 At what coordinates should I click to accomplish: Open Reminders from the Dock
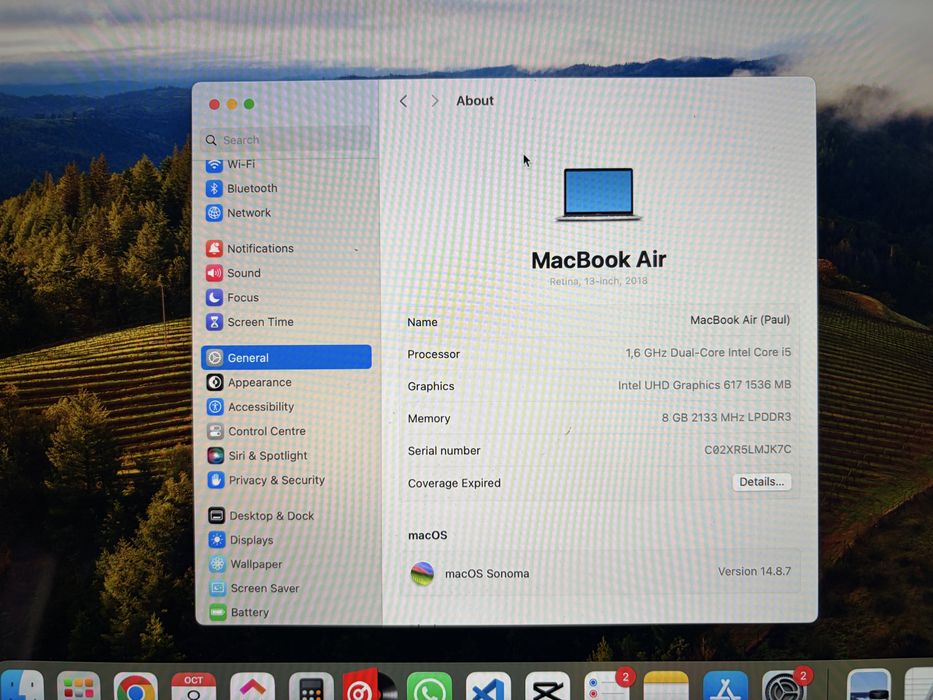click(x=606, y=686)
